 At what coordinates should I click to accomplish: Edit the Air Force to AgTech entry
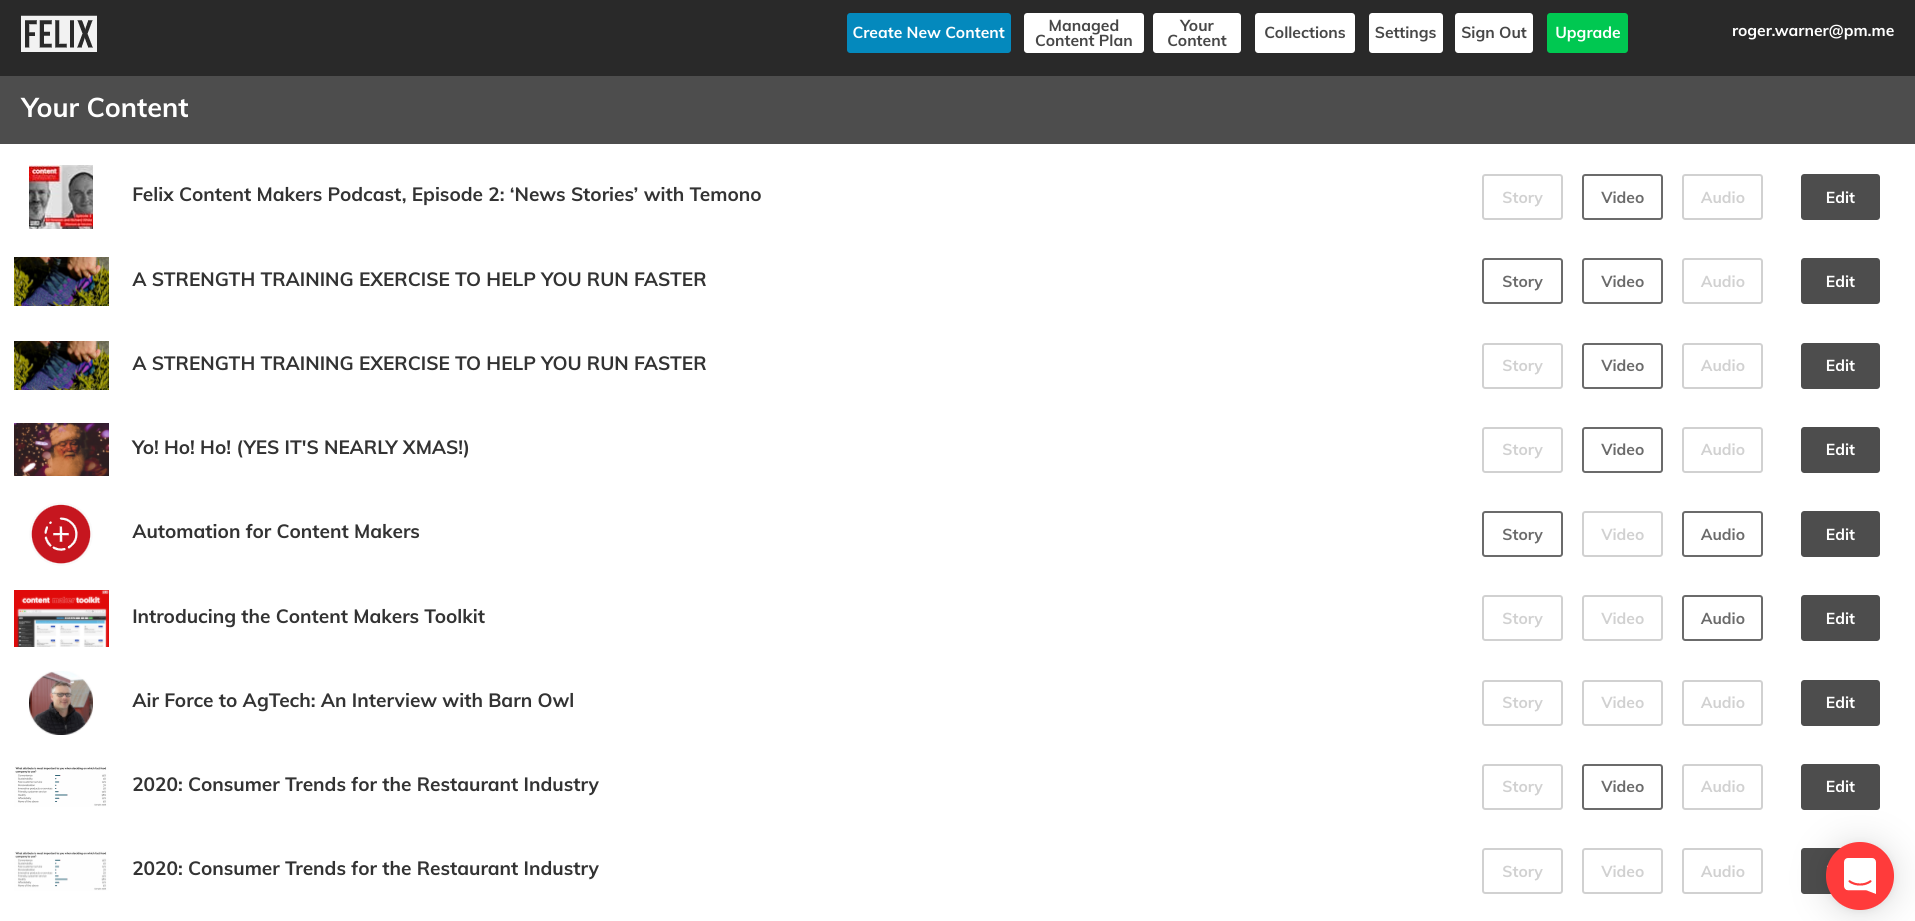coord(1839,703)
